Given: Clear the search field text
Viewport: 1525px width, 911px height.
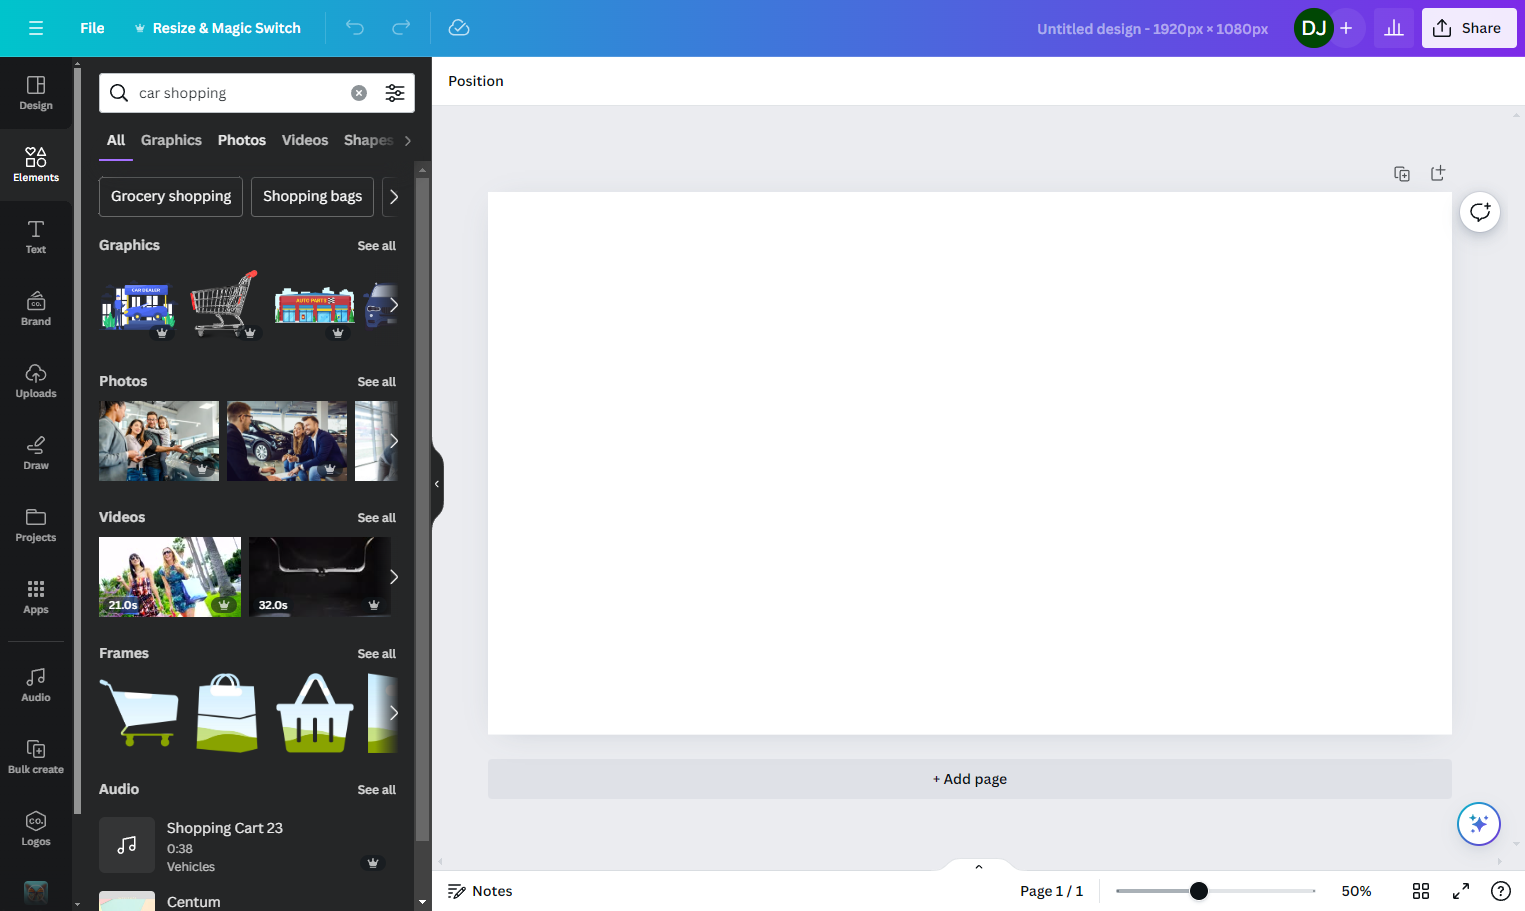Looking at the screenshot, I should coord(359,93).
